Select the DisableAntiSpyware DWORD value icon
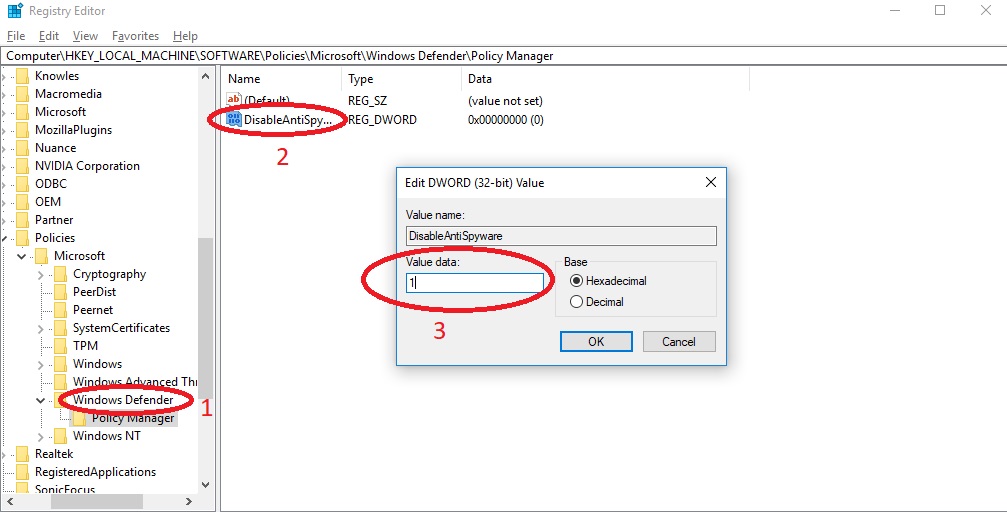 234,120
